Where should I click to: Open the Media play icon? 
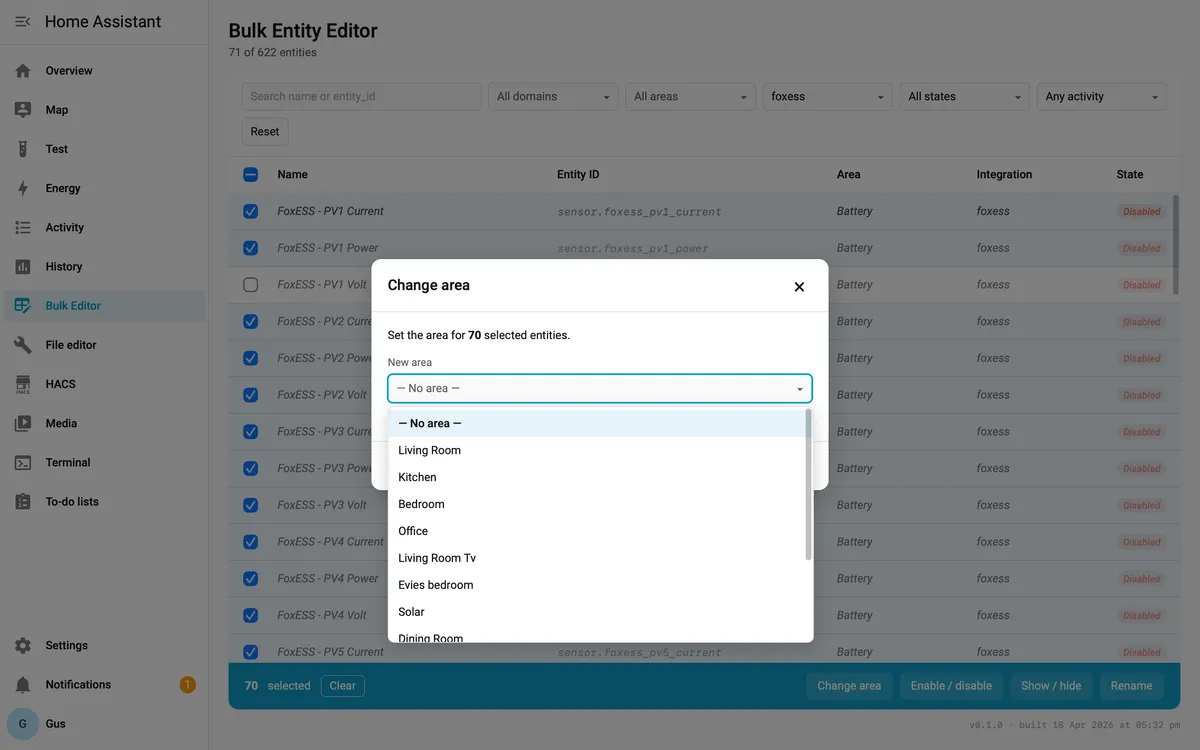tap(23, 423)
